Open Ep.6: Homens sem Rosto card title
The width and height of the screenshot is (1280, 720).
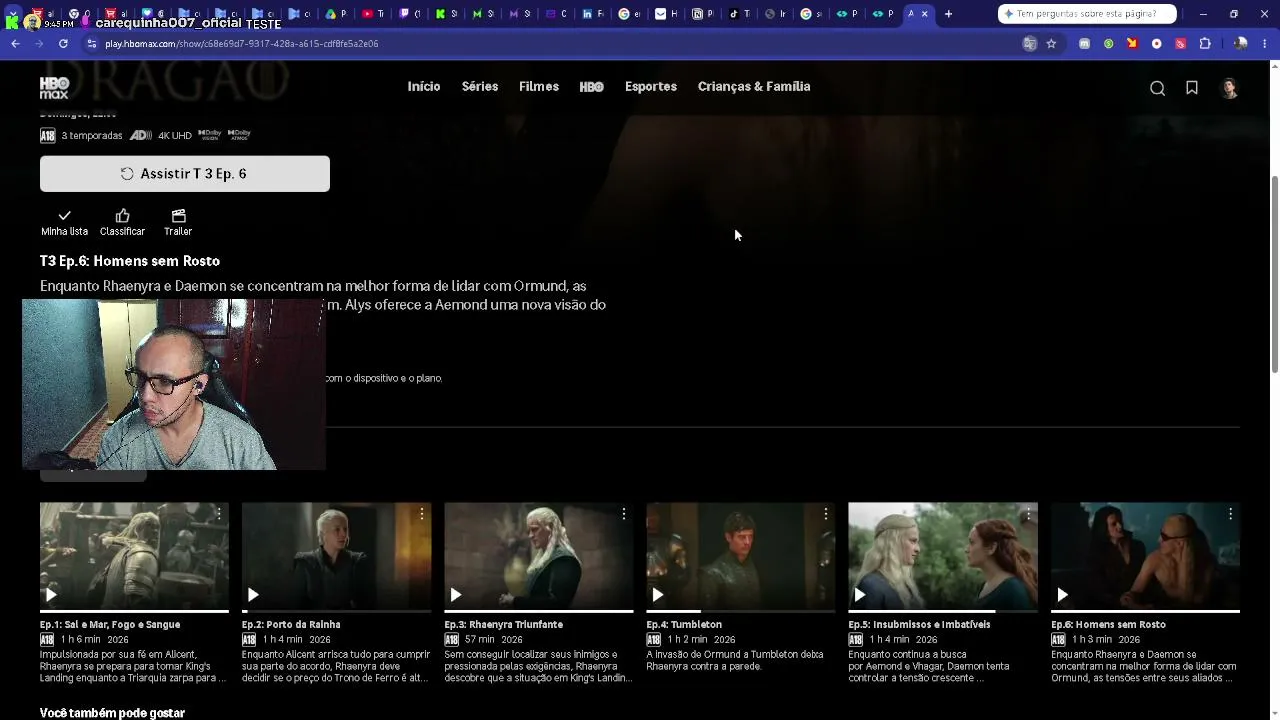tap(1108, 625)
